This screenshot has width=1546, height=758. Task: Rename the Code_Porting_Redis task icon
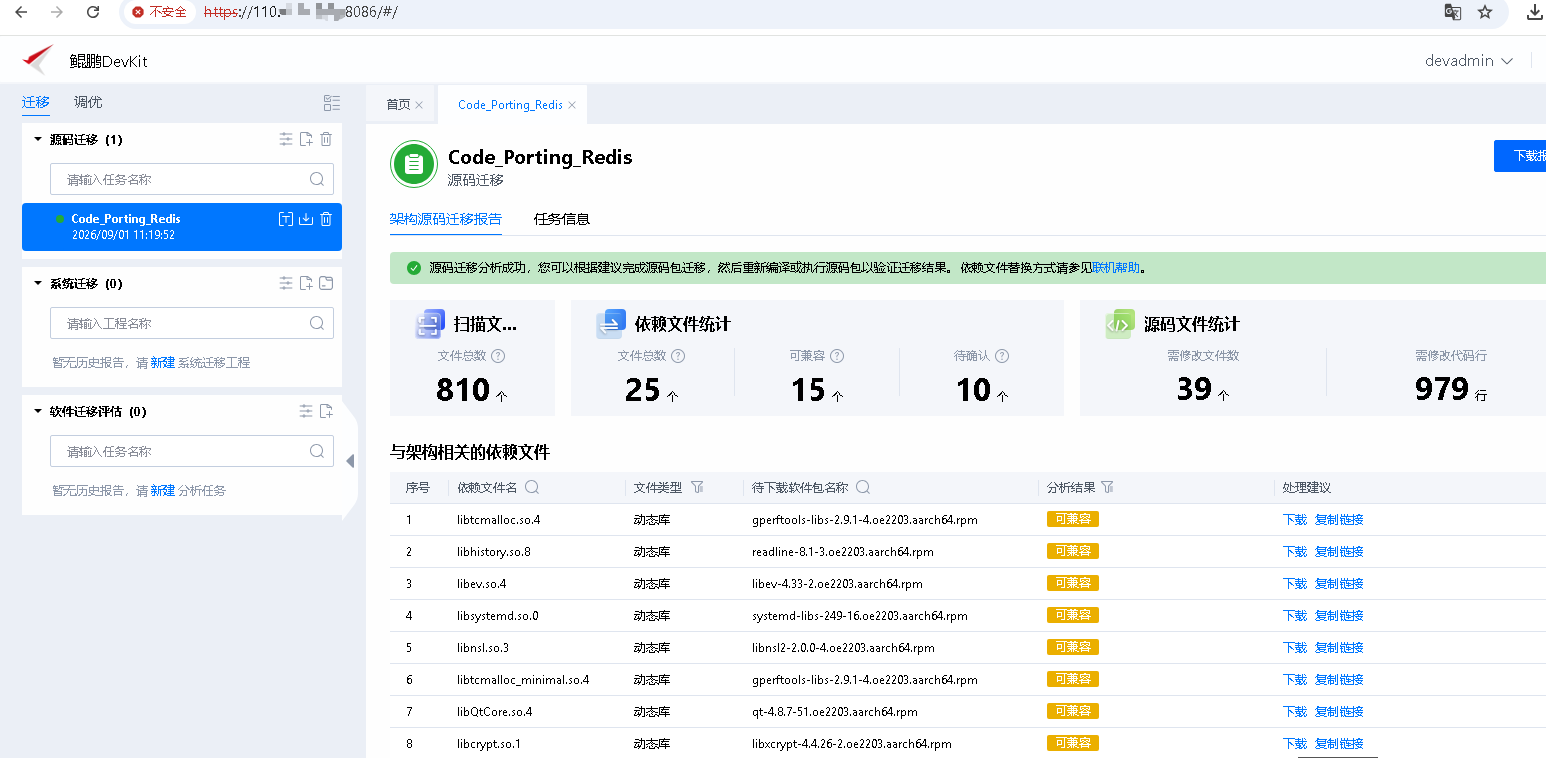pos(285,219)
